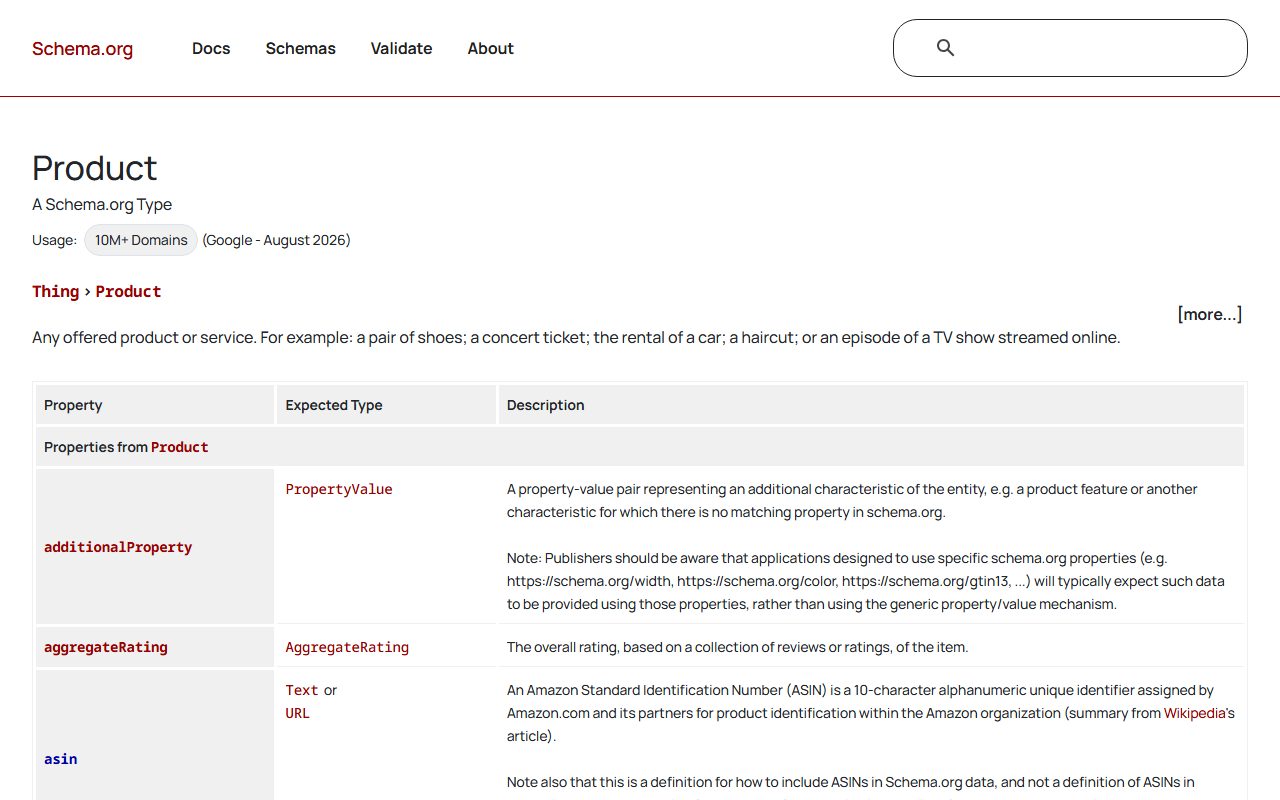This screenshot has width=1280, height=800.
Task: Click the 10M+ Domains usage badge
Action: click(x=141, y=240)
